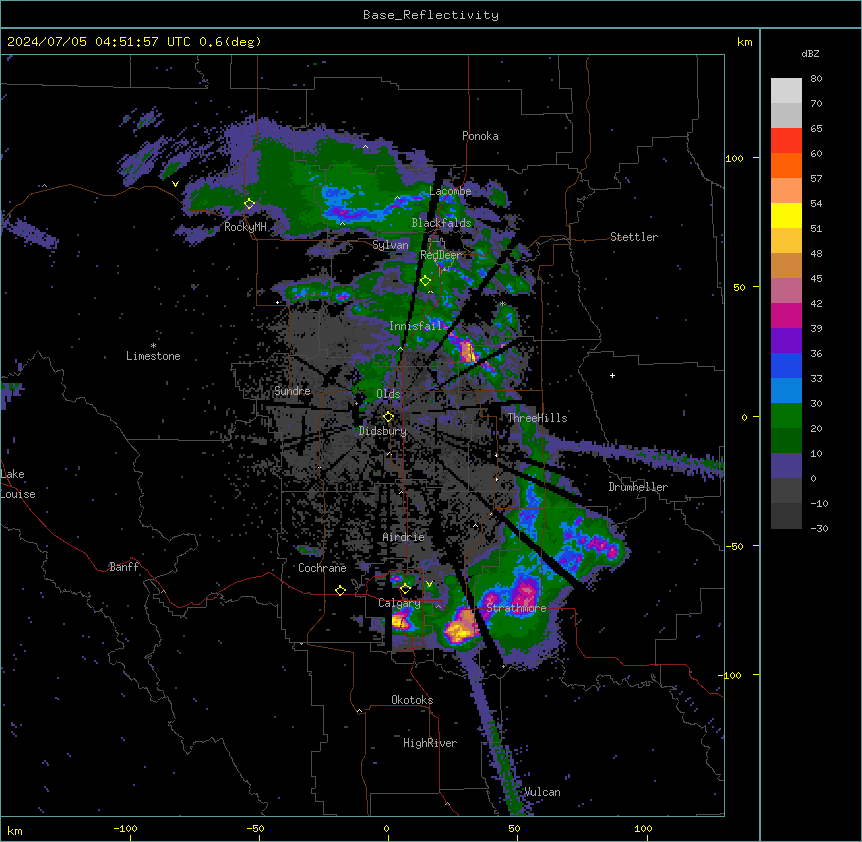Image resolution: width=862 pixels, height=842 pixels.
Task: Click the horizontal axis -100 tick label
Action: pyautogui.click(x=125, y=828)
